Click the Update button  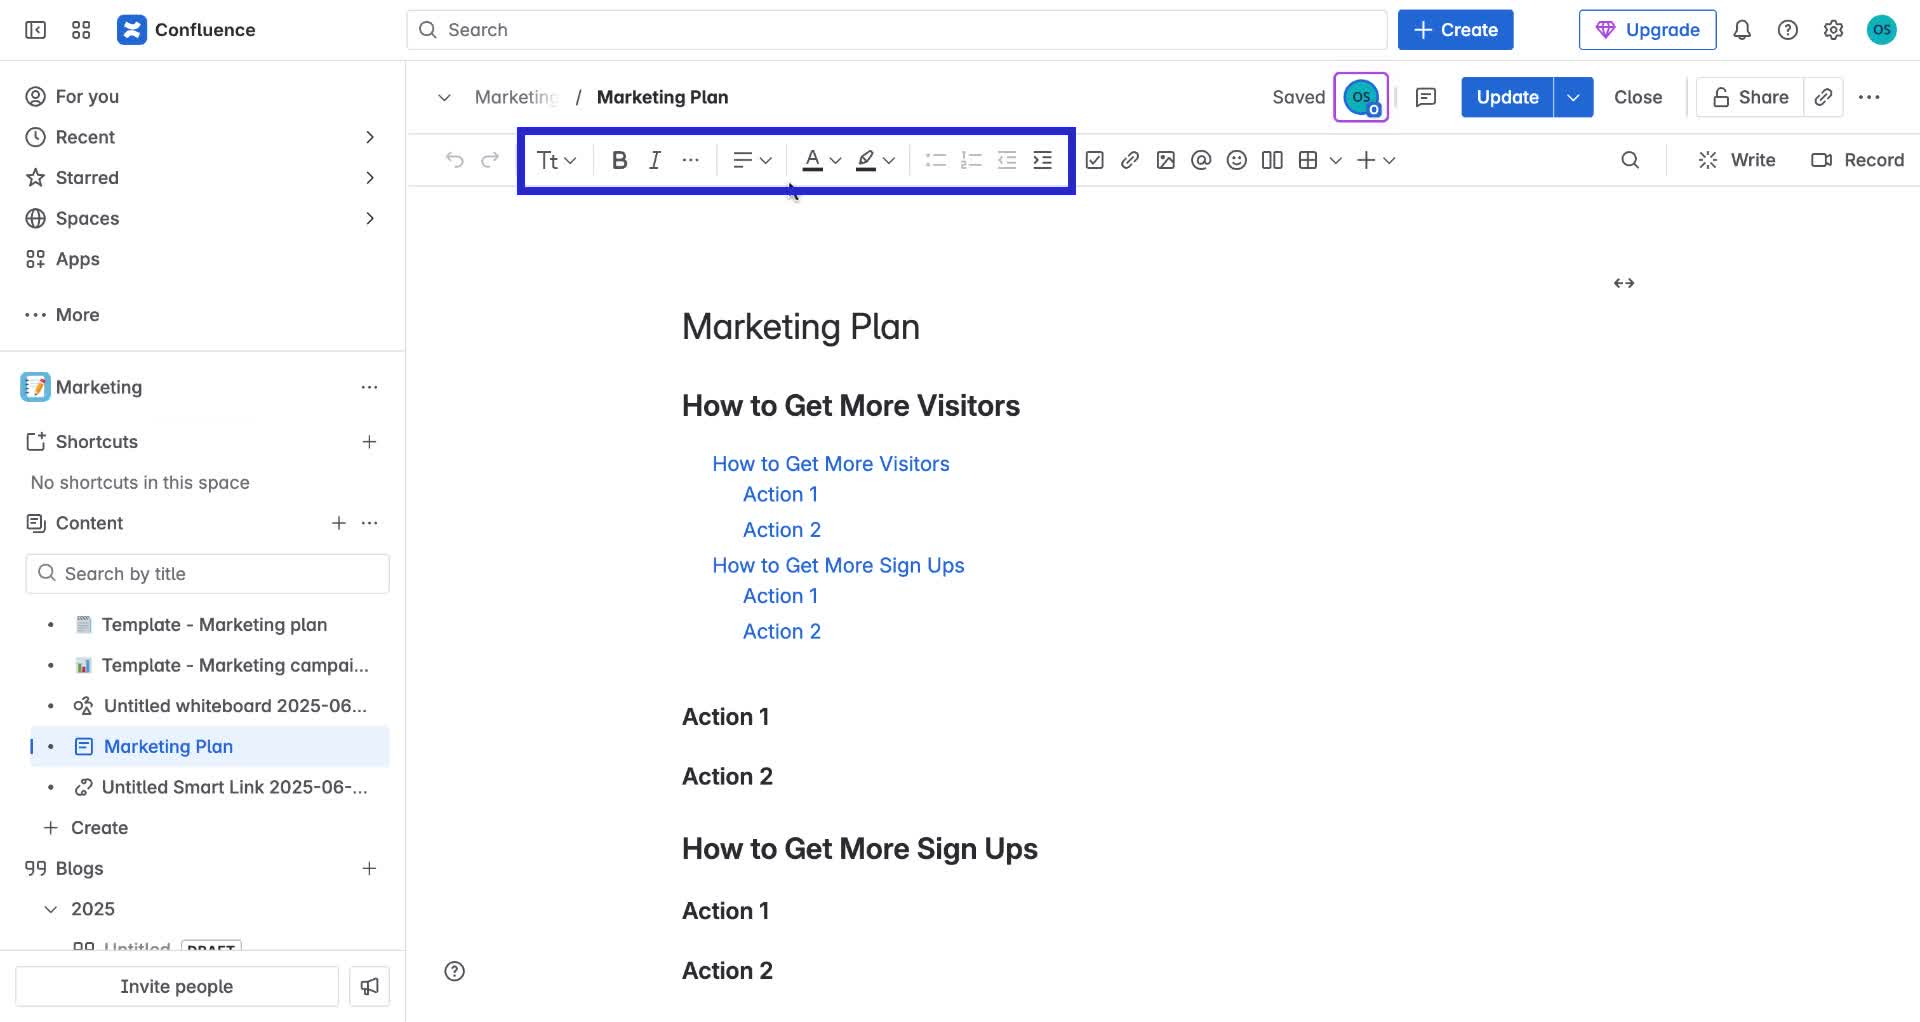[x=1506, y=97]
